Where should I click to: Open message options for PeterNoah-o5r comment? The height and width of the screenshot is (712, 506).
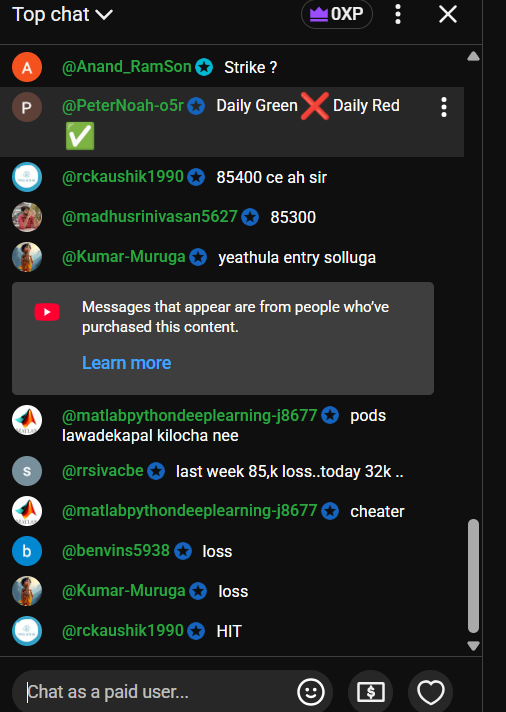tap(444, 107)
